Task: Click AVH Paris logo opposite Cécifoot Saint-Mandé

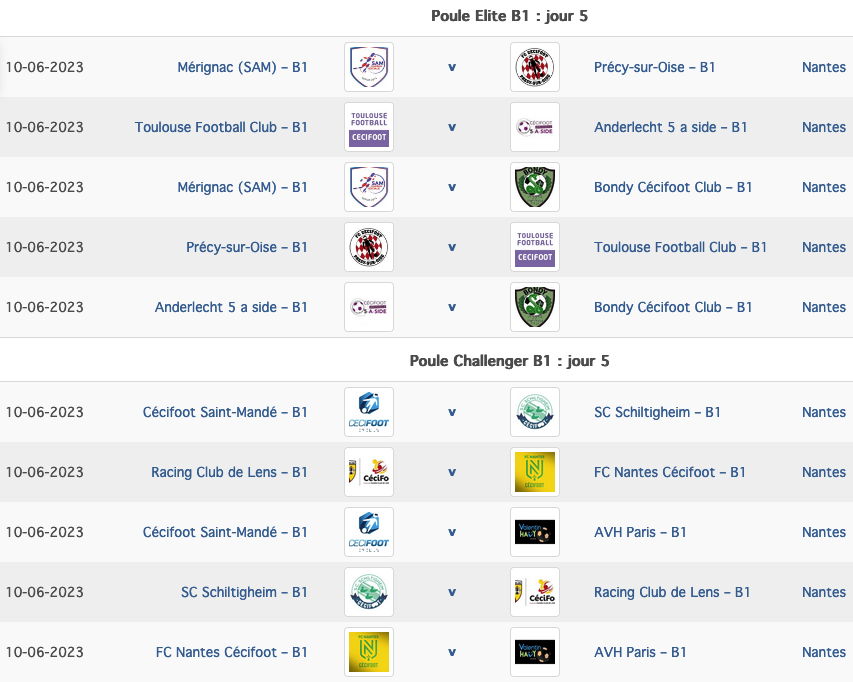Action: 535,531
